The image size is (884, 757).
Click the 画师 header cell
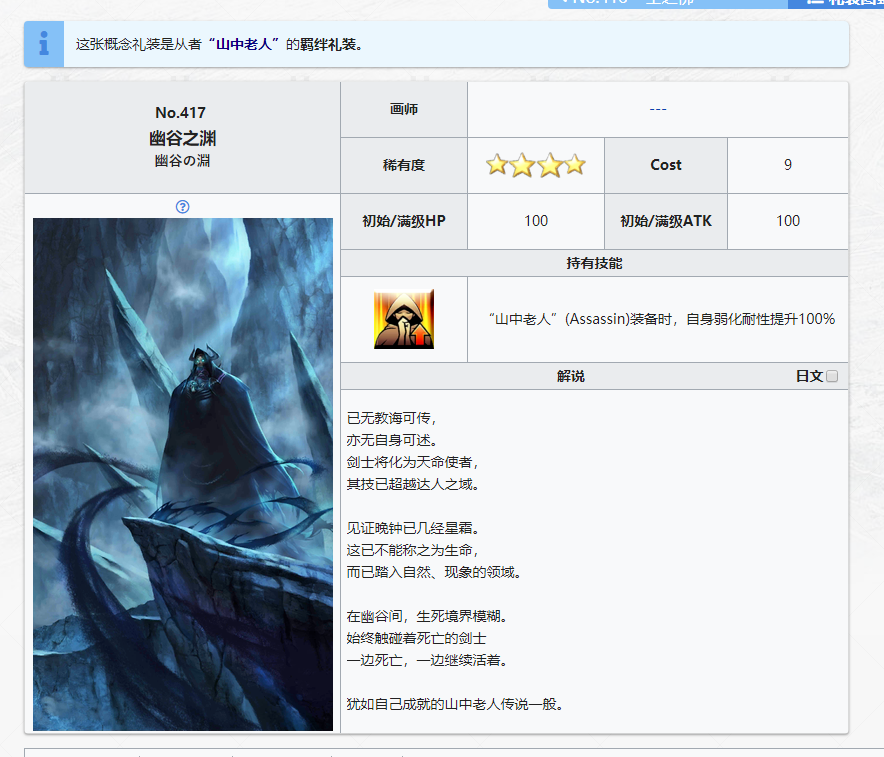point(404,109)
